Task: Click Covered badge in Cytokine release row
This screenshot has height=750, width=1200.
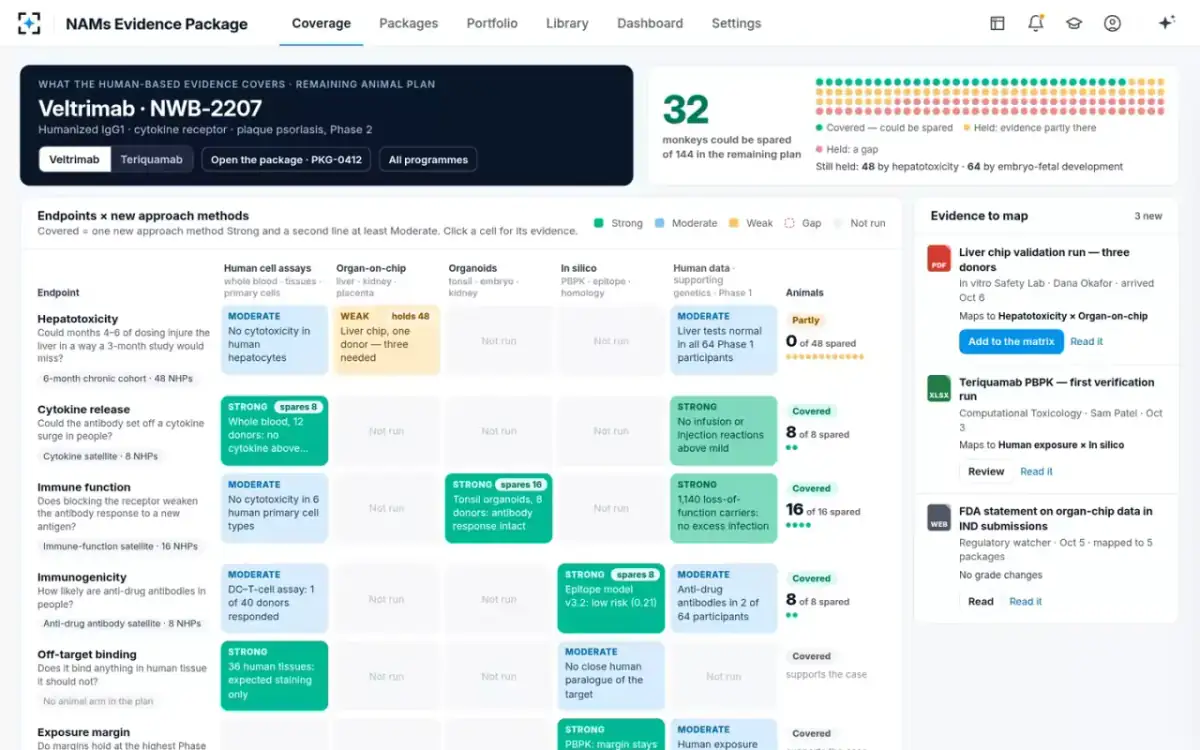Action: (x=811, y=411)
